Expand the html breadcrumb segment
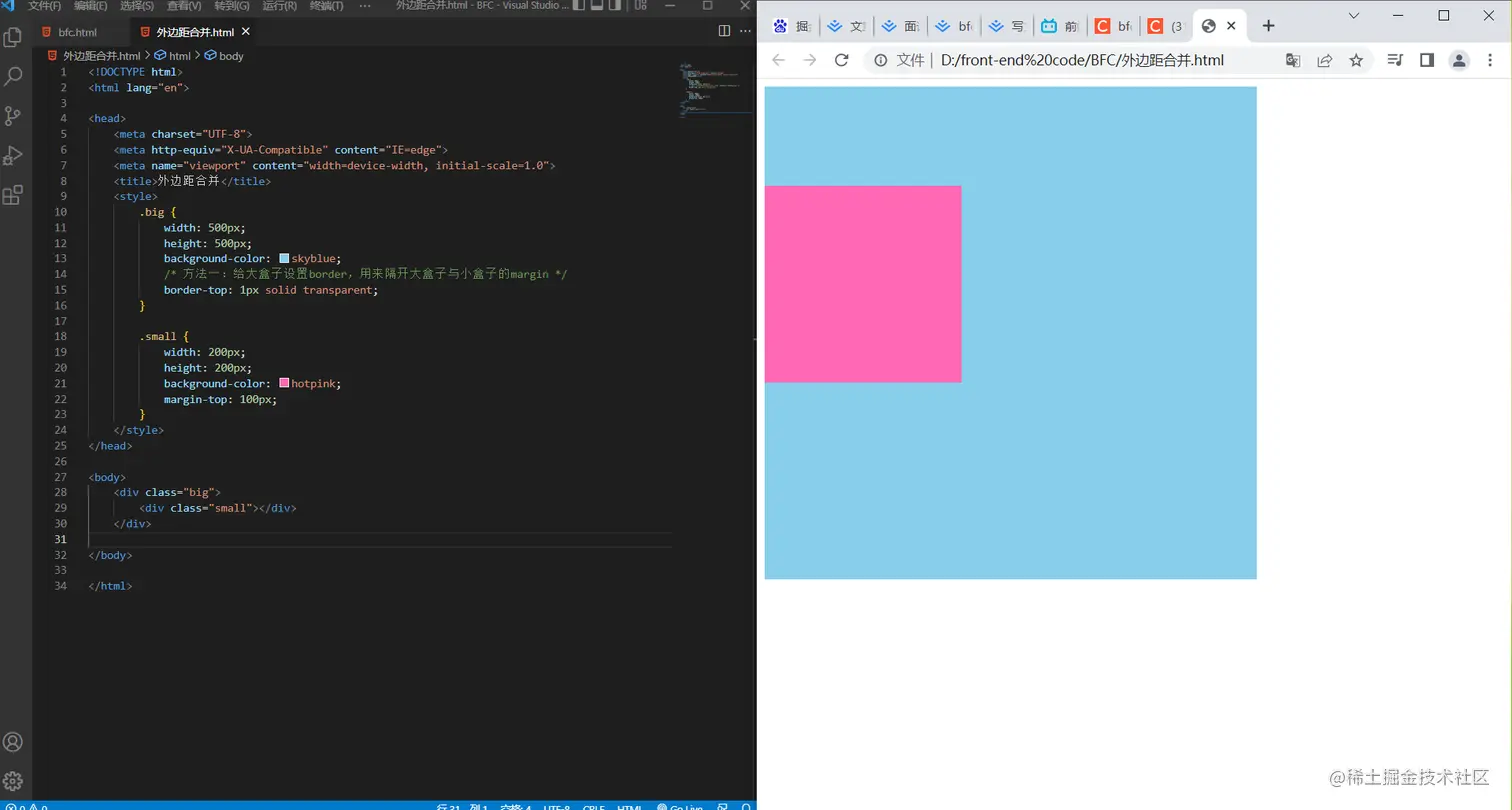The width and height of the screenshot is (1512, 810). [172, 56]
